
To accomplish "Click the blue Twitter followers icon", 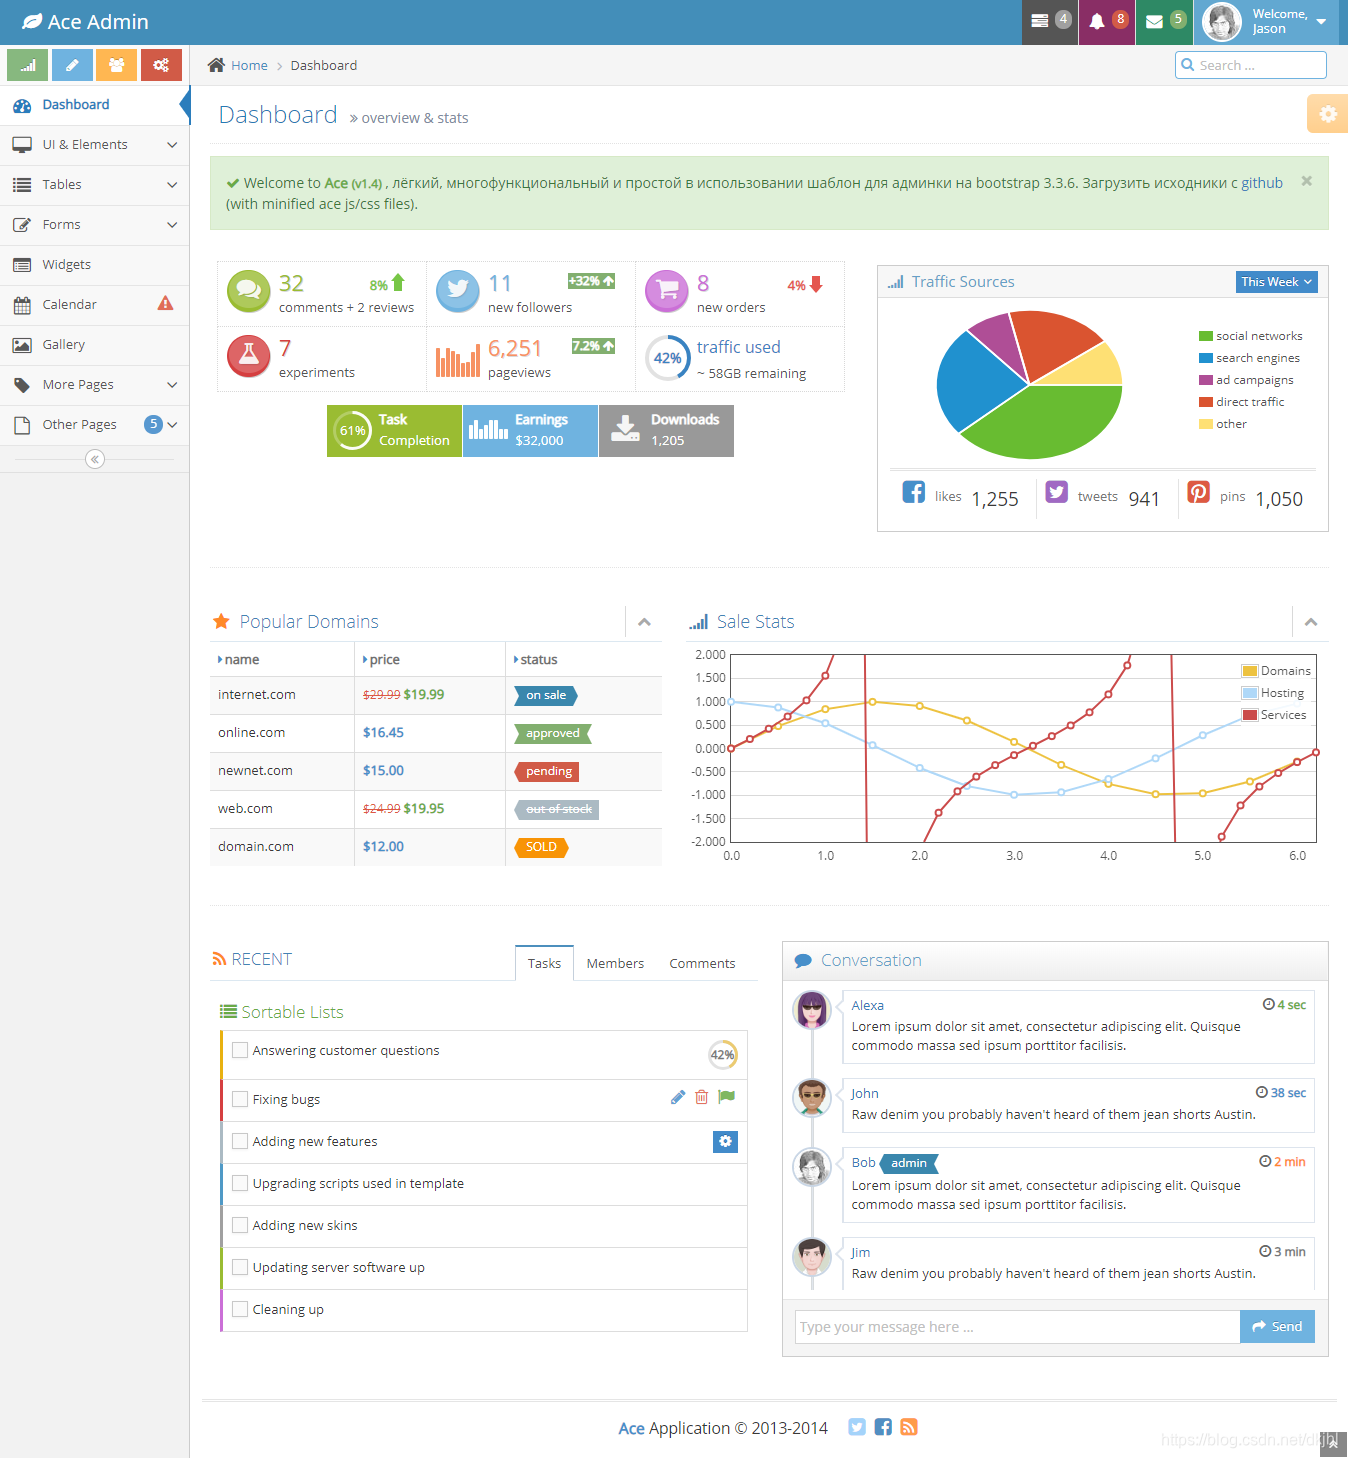I will tap(458, 292).
